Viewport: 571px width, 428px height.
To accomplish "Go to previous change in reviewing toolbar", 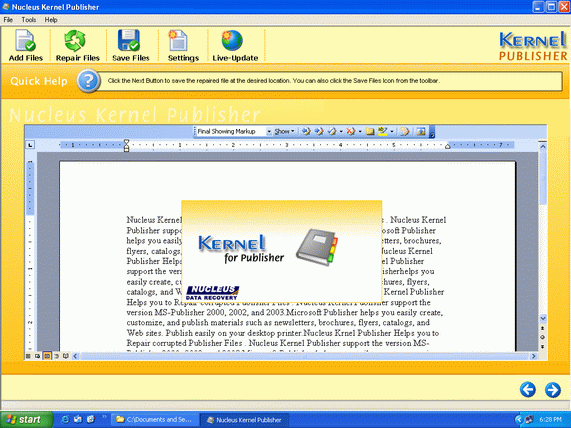I will coord(306,131).
